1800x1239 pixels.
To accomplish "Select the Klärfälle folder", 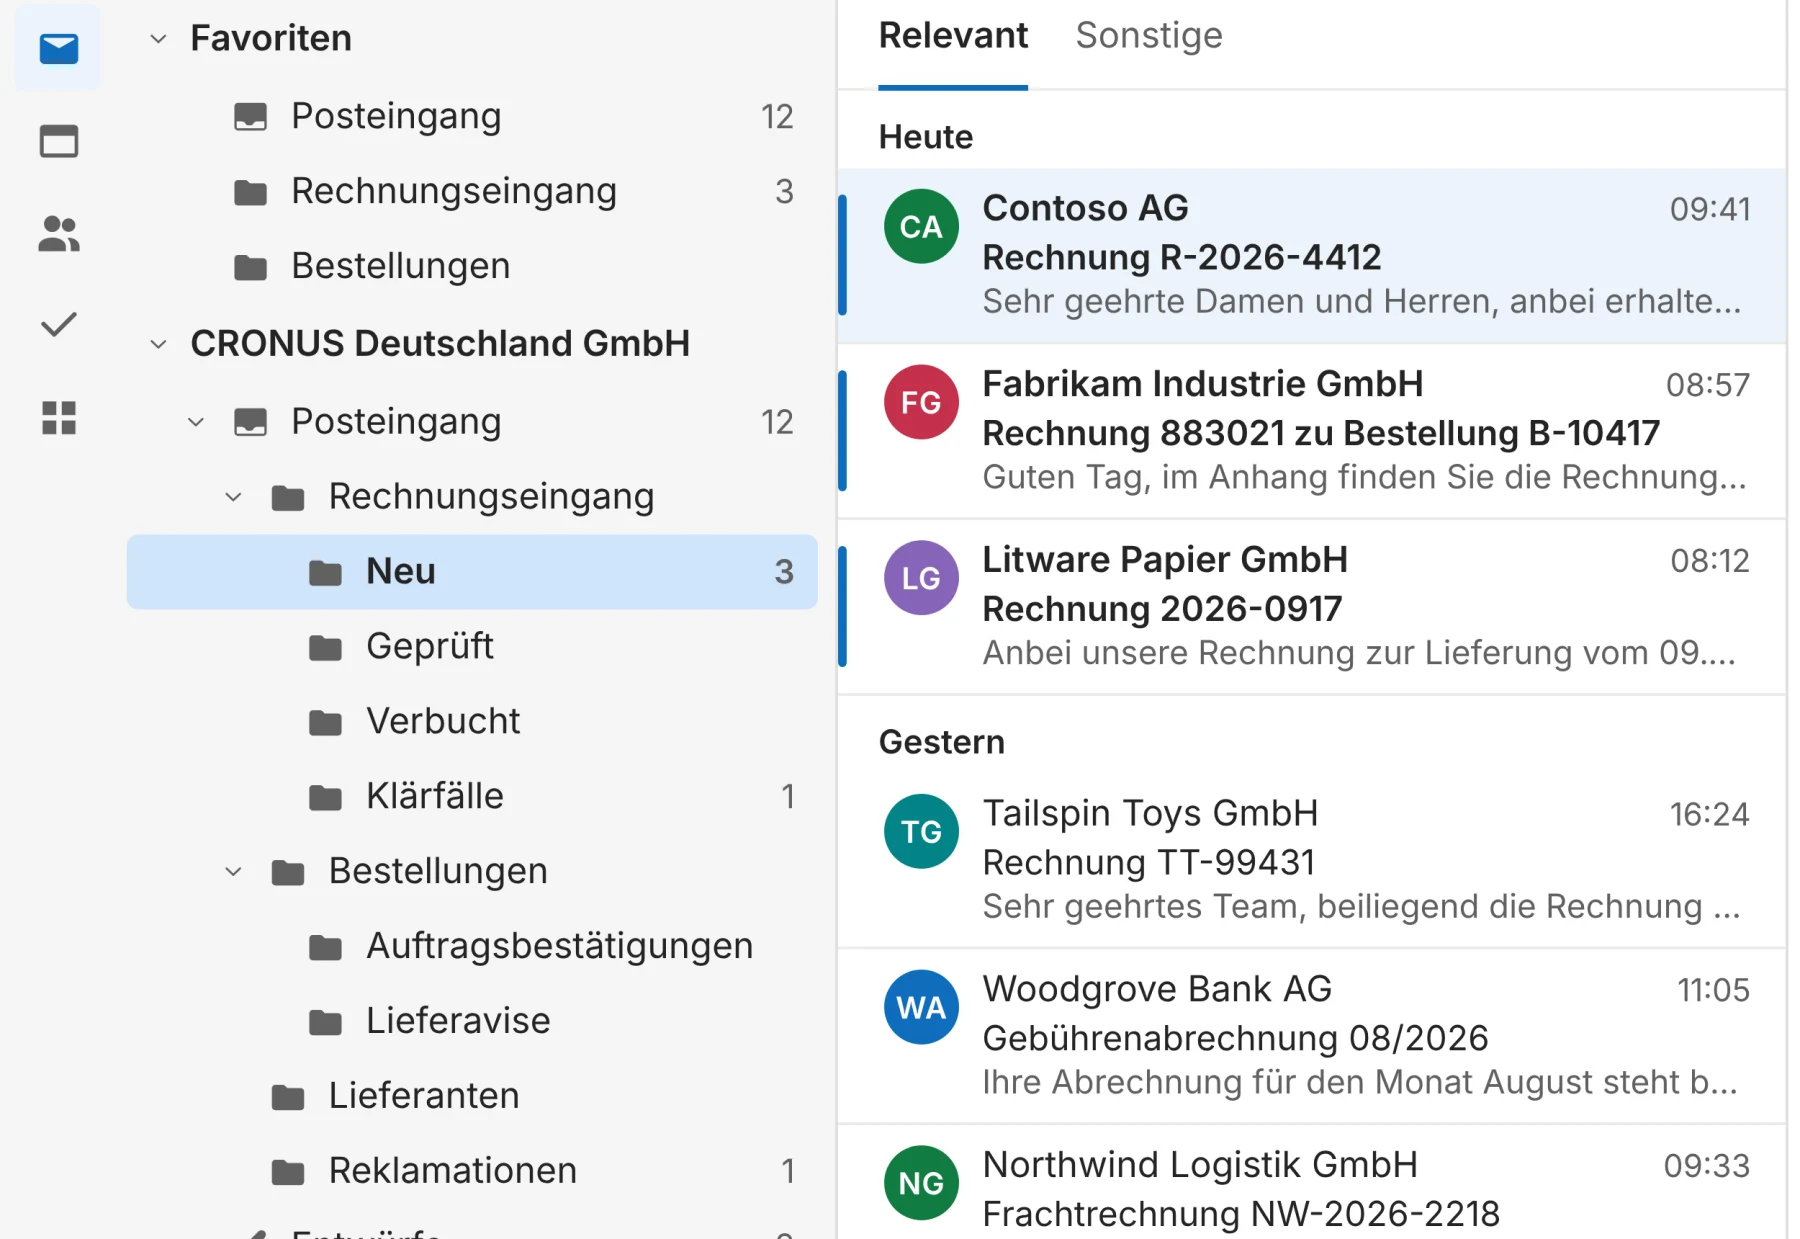I will [472, 797].
